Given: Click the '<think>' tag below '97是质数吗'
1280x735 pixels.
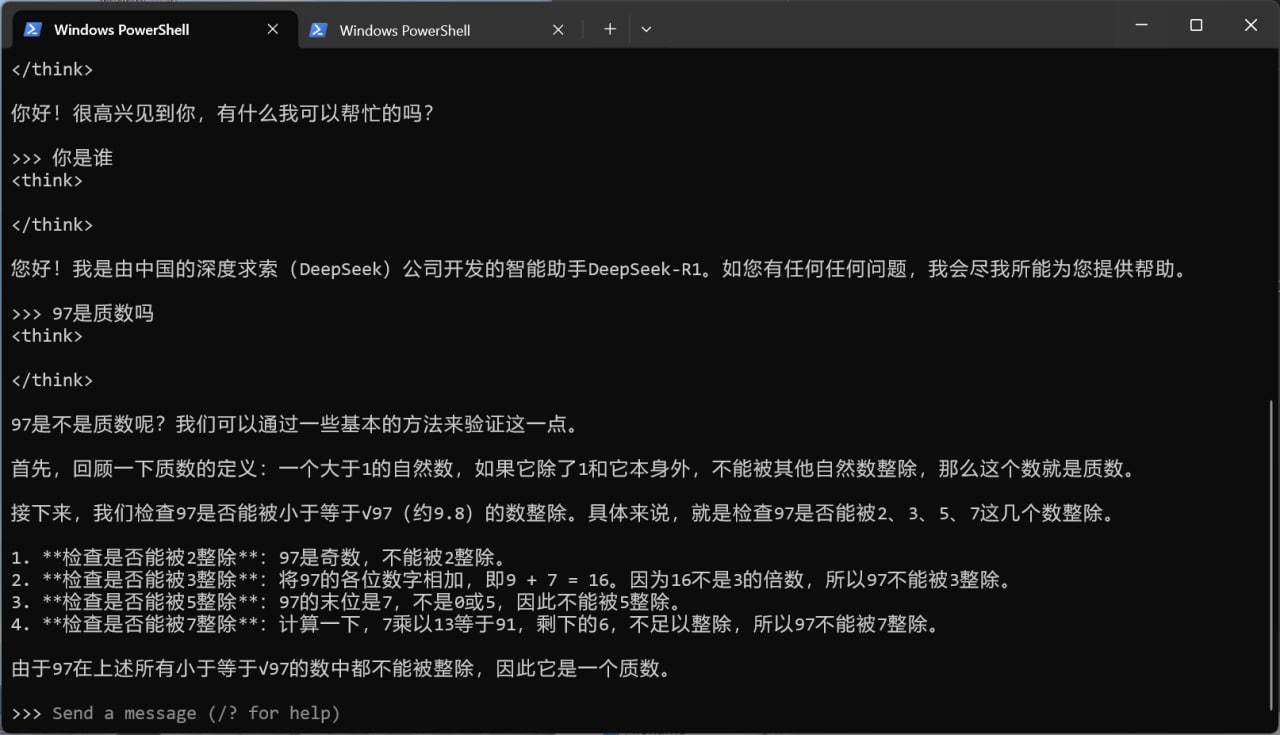Looking at the screenshot, I should click(x=47, y=336).
